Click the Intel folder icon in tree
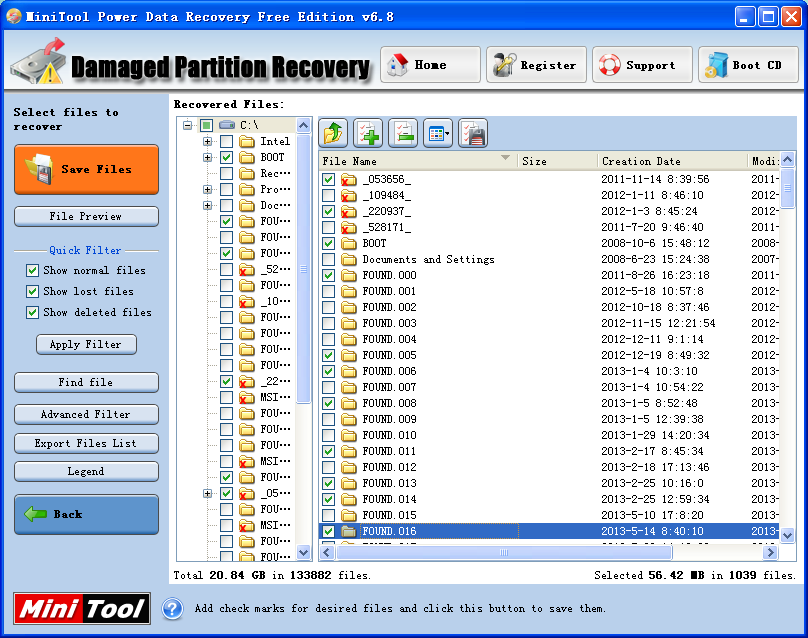 click(x=247, y=141)
